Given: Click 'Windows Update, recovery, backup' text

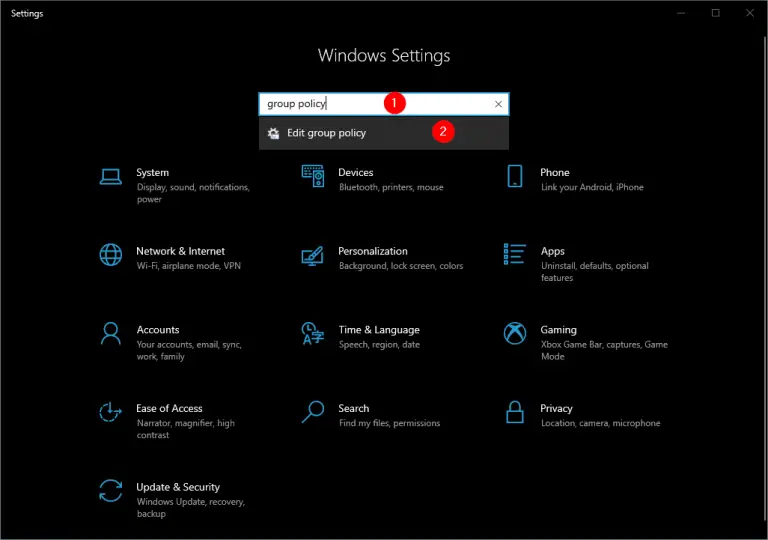Looking at the screenshot, I should (191, 508).
